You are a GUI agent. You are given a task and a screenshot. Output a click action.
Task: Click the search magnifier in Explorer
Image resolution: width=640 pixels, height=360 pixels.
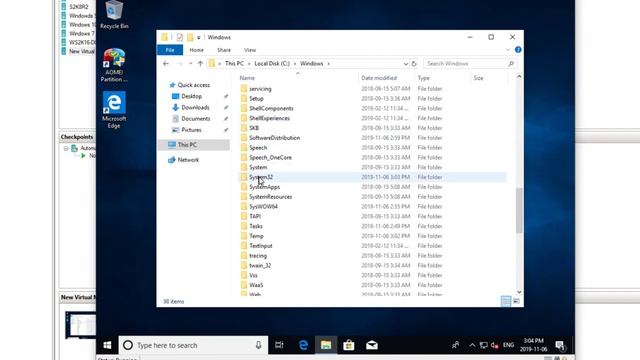[x=511, y=64]
